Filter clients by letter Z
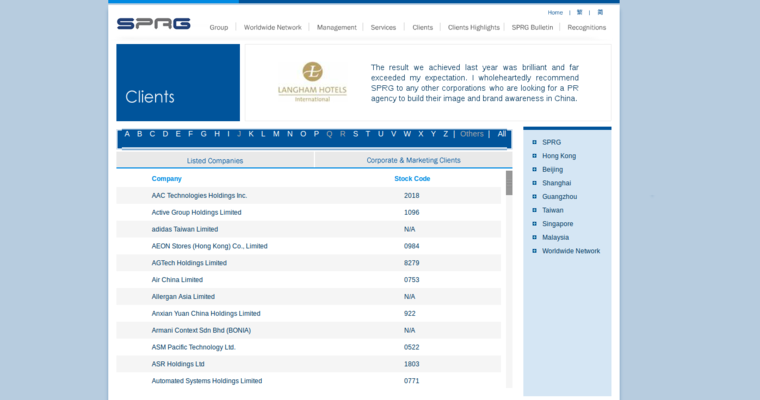Screen dimensions: 760x400 click(445, 134)
